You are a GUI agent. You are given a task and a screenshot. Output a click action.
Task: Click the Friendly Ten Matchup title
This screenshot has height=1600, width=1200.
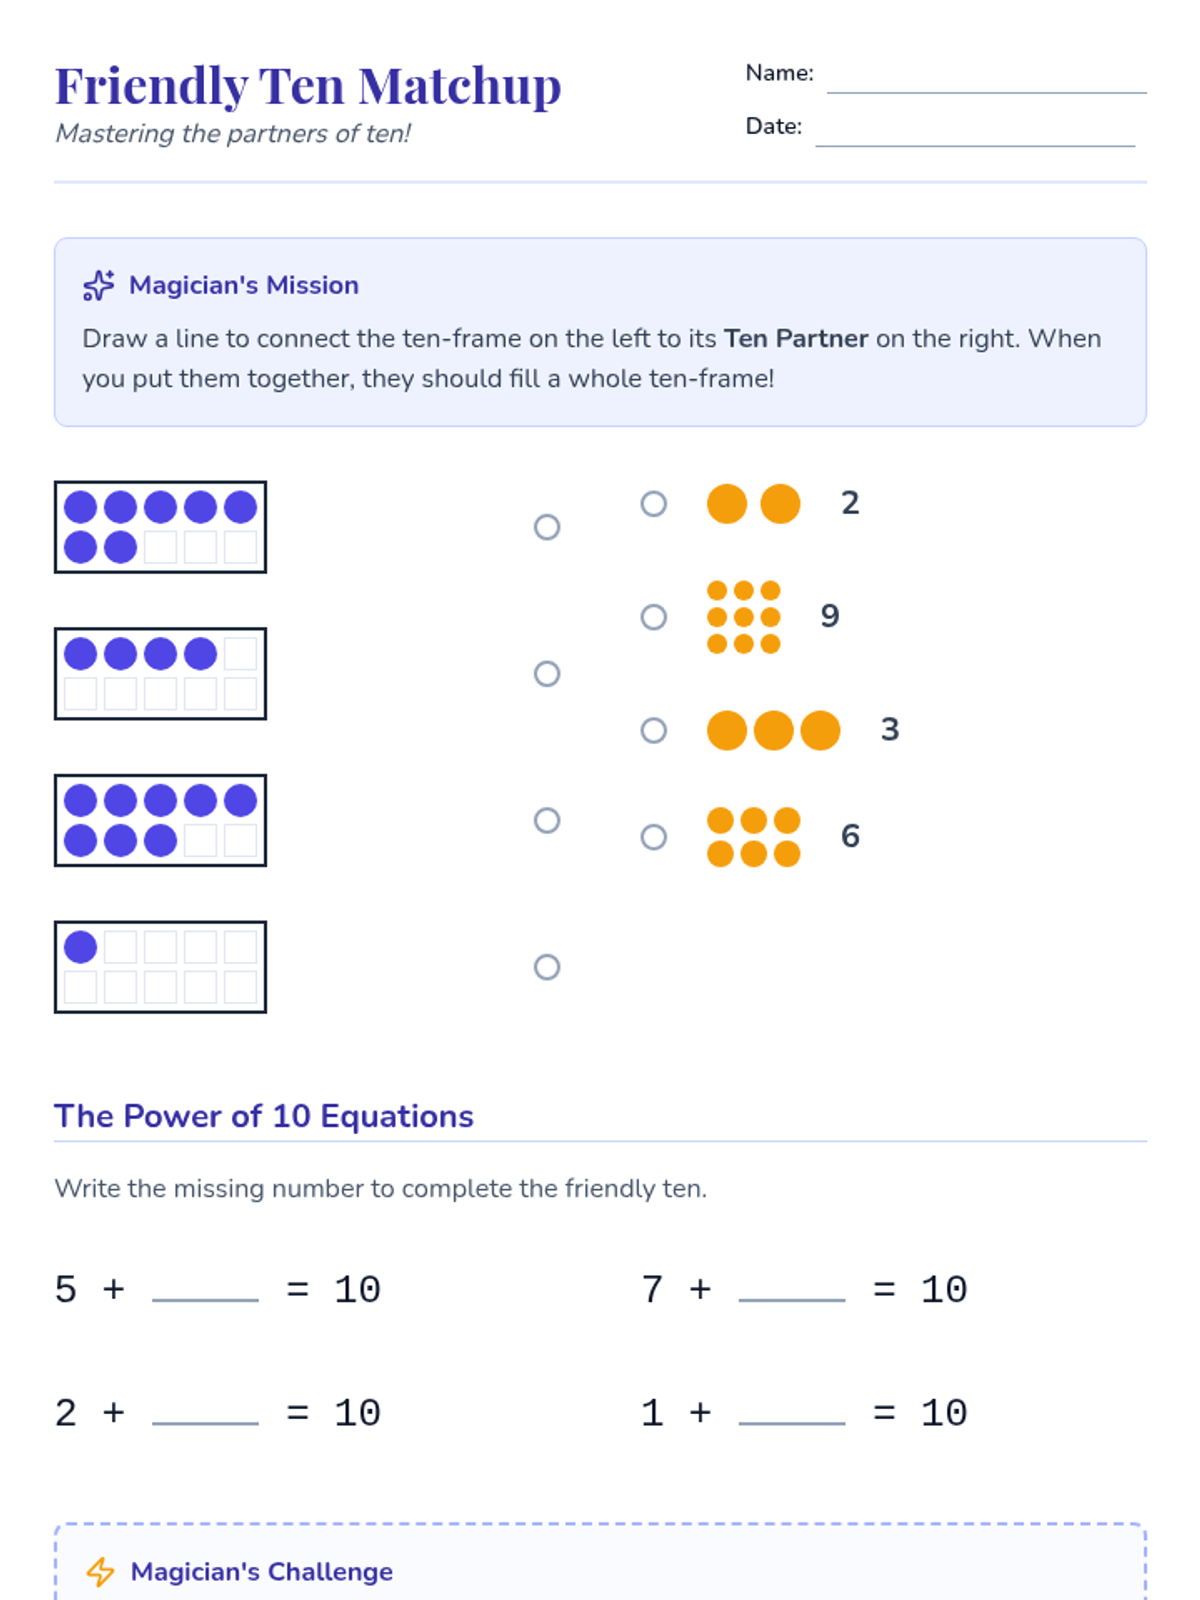(308, 86)
